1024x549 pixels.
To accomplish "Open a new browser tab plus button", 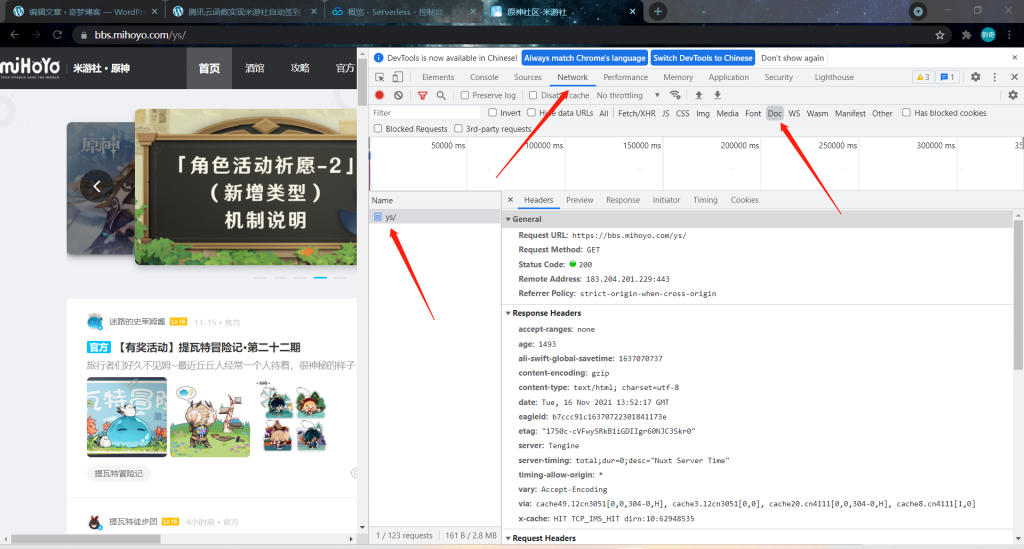I will click(658, 11).
